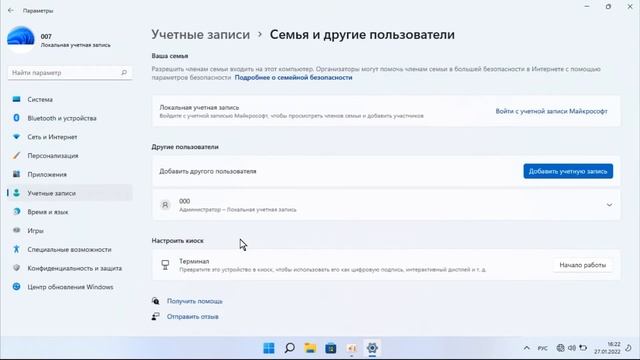640x360 pixels.
Task: Click the Центр обновления Windows icon
Action: 16,287
